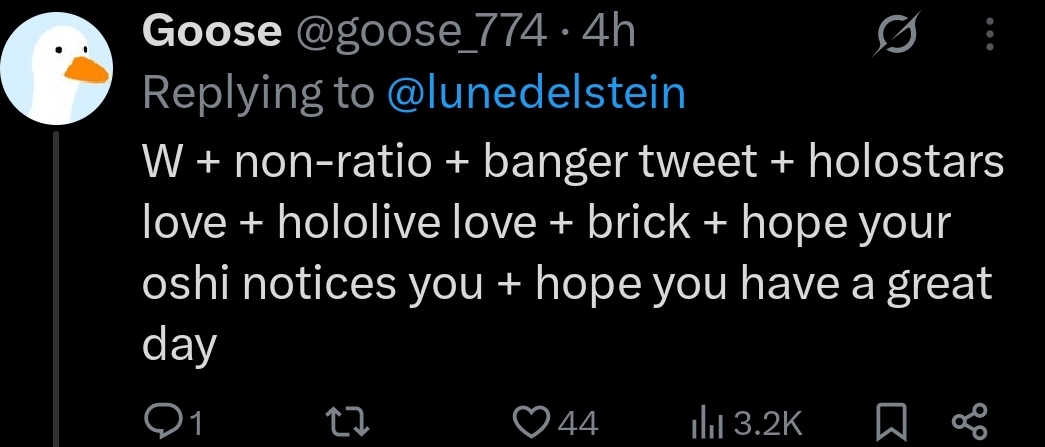Open the @lunedelstein mention link
The height and width of the screenshot is (447, 1045).
coord(536,93)
